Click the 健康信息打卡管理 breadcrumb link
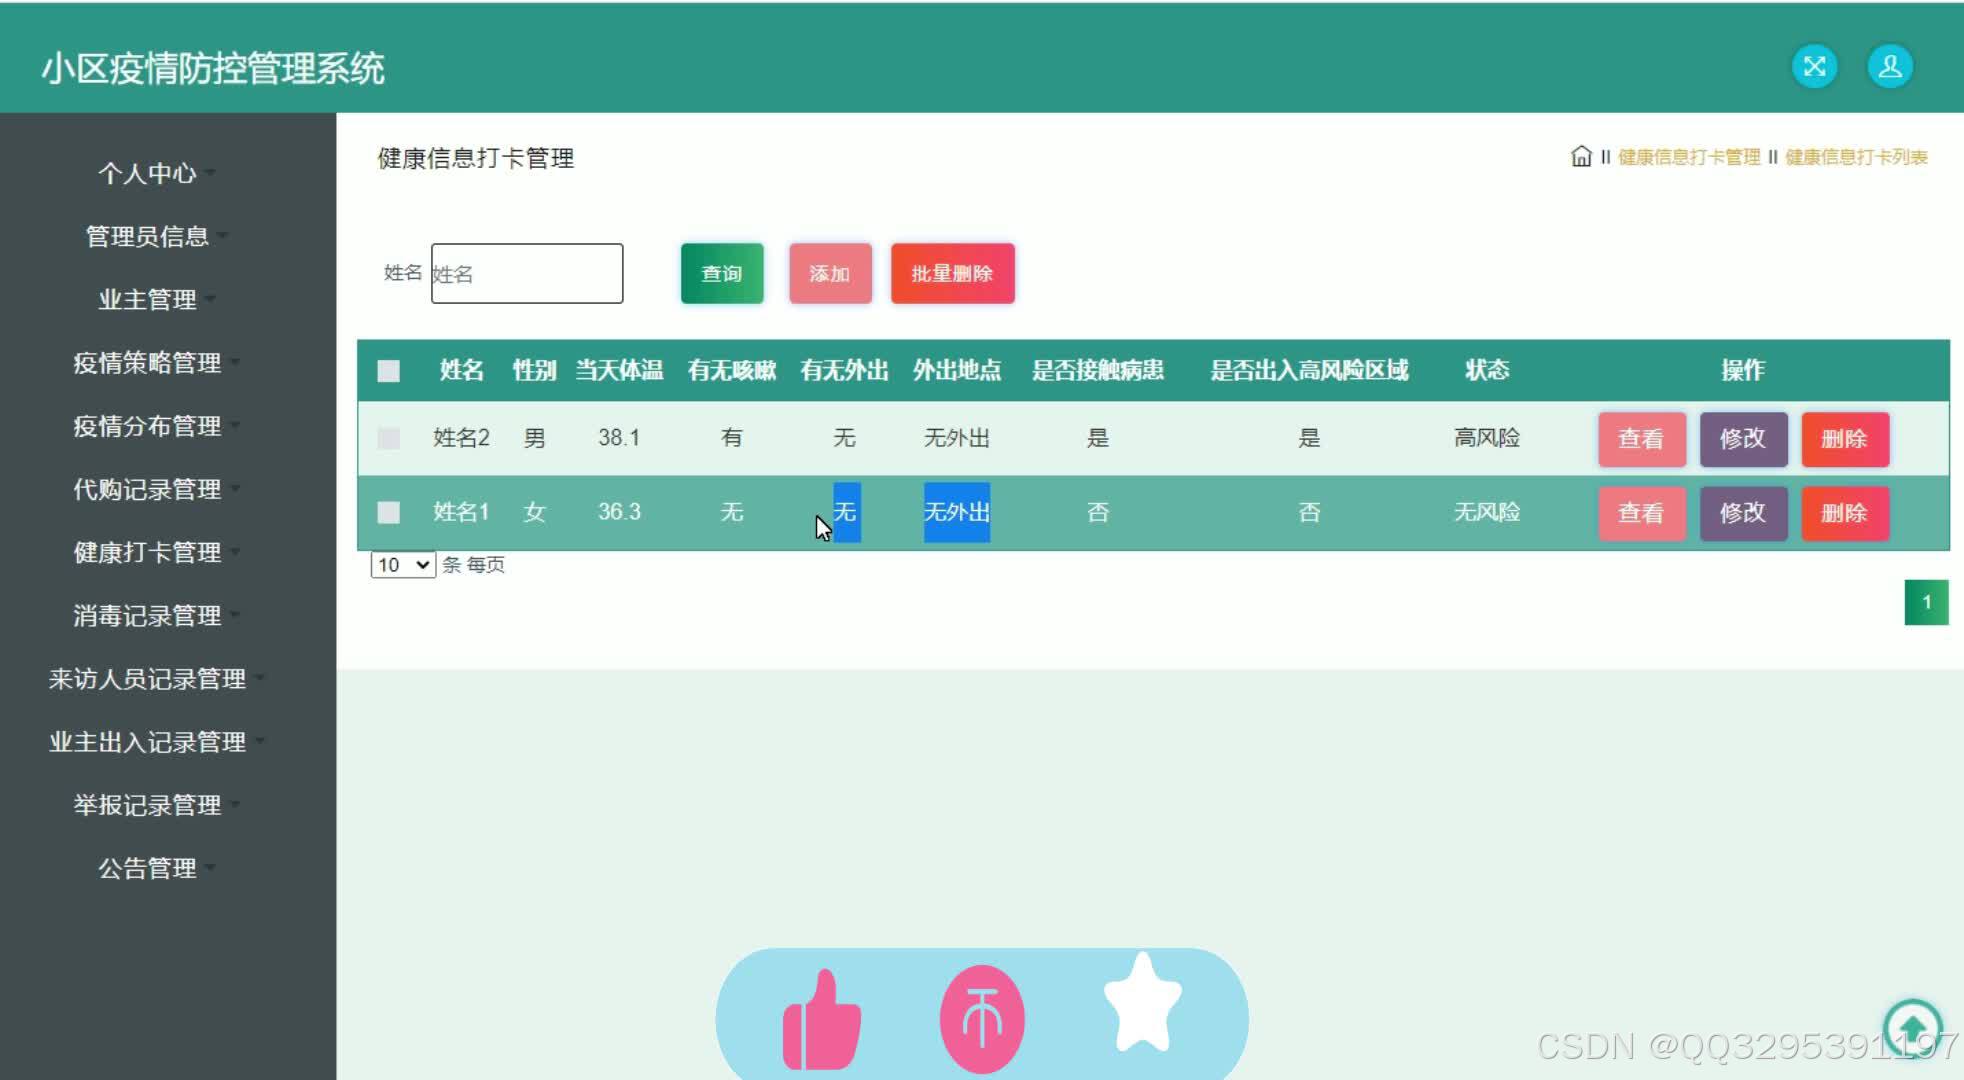Screen dimensions: 1964x1080 click(1689, 157)
